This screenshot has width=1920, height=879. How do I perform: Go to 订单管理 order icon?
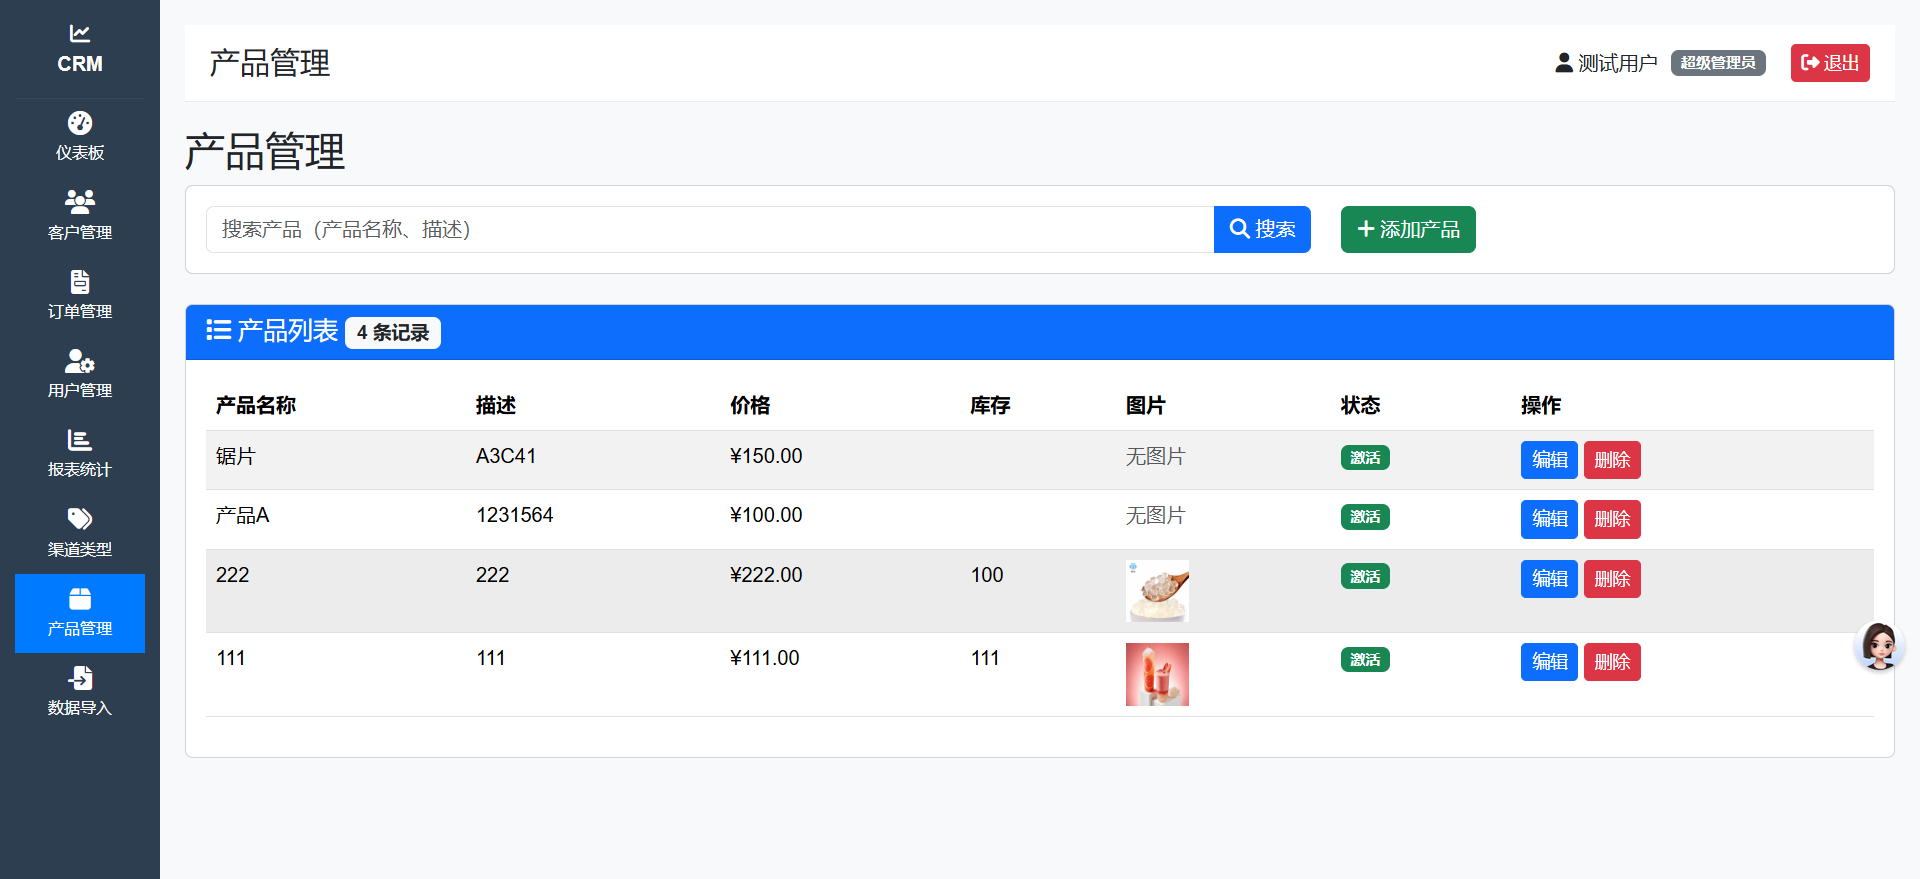[80, 281]
